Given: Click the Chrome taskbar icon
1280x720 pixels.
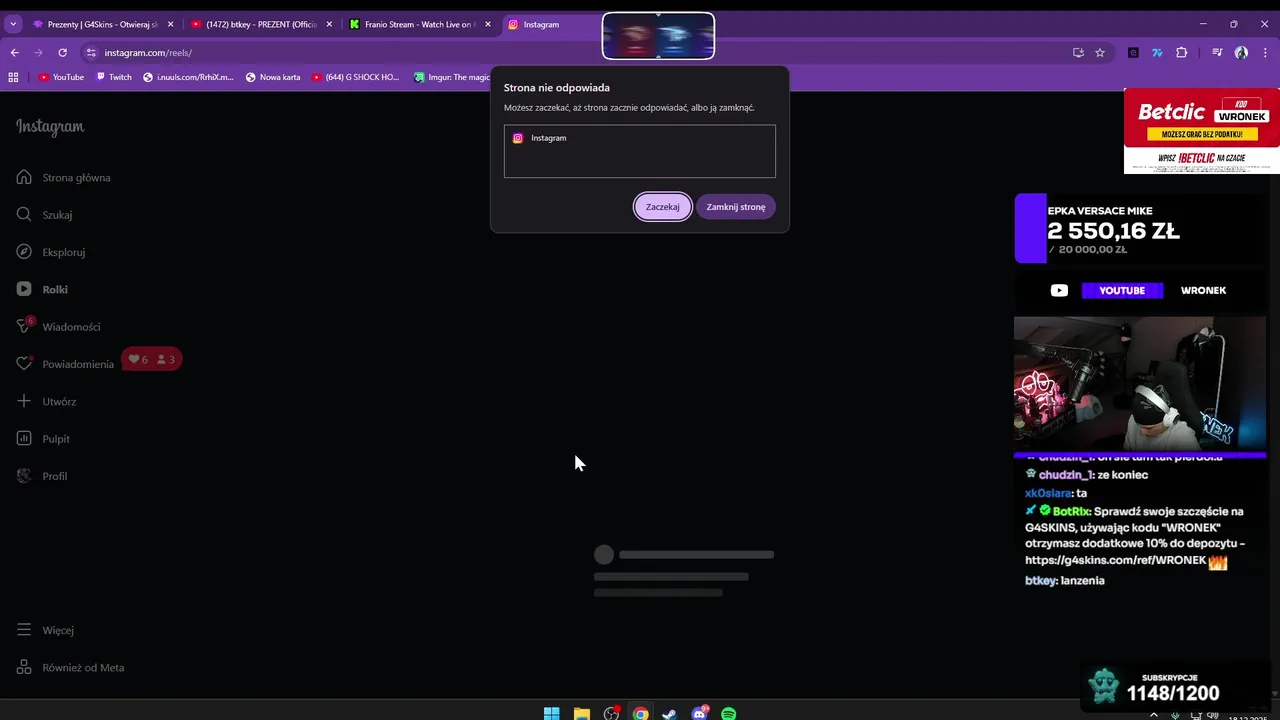Looking at the screenshot, I should 640,713.
